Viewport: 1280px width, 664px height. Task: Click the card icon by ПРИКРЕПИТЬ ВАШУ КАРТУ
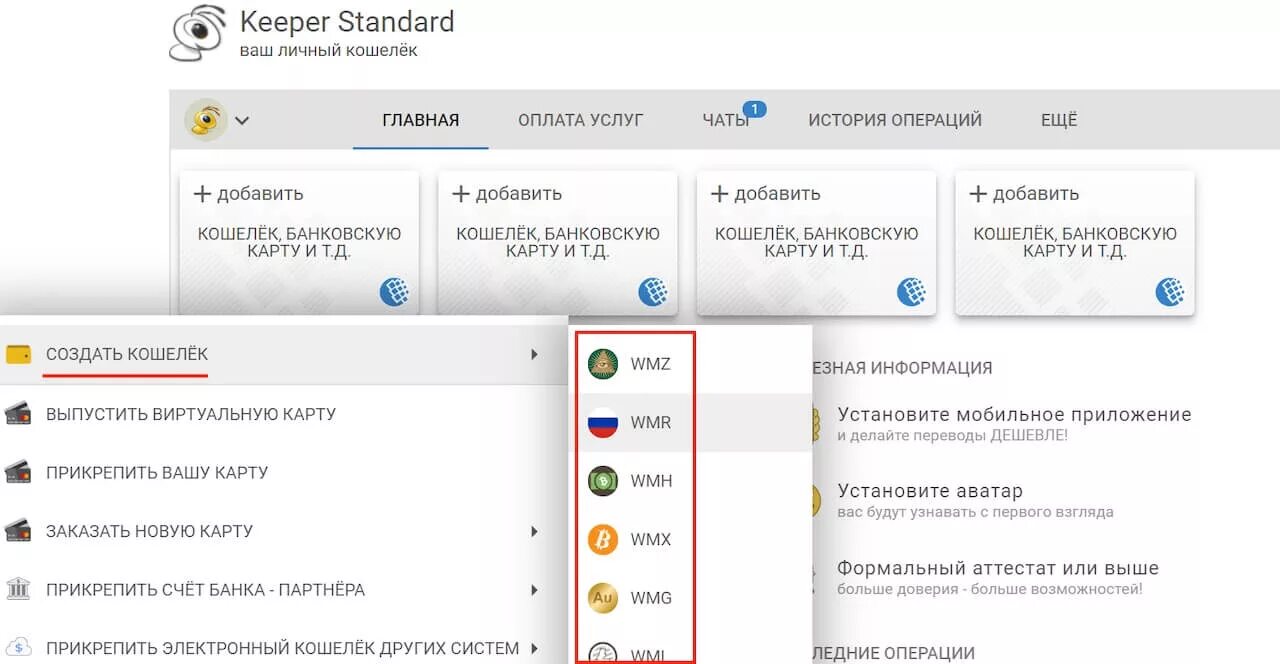click(18, 472)
